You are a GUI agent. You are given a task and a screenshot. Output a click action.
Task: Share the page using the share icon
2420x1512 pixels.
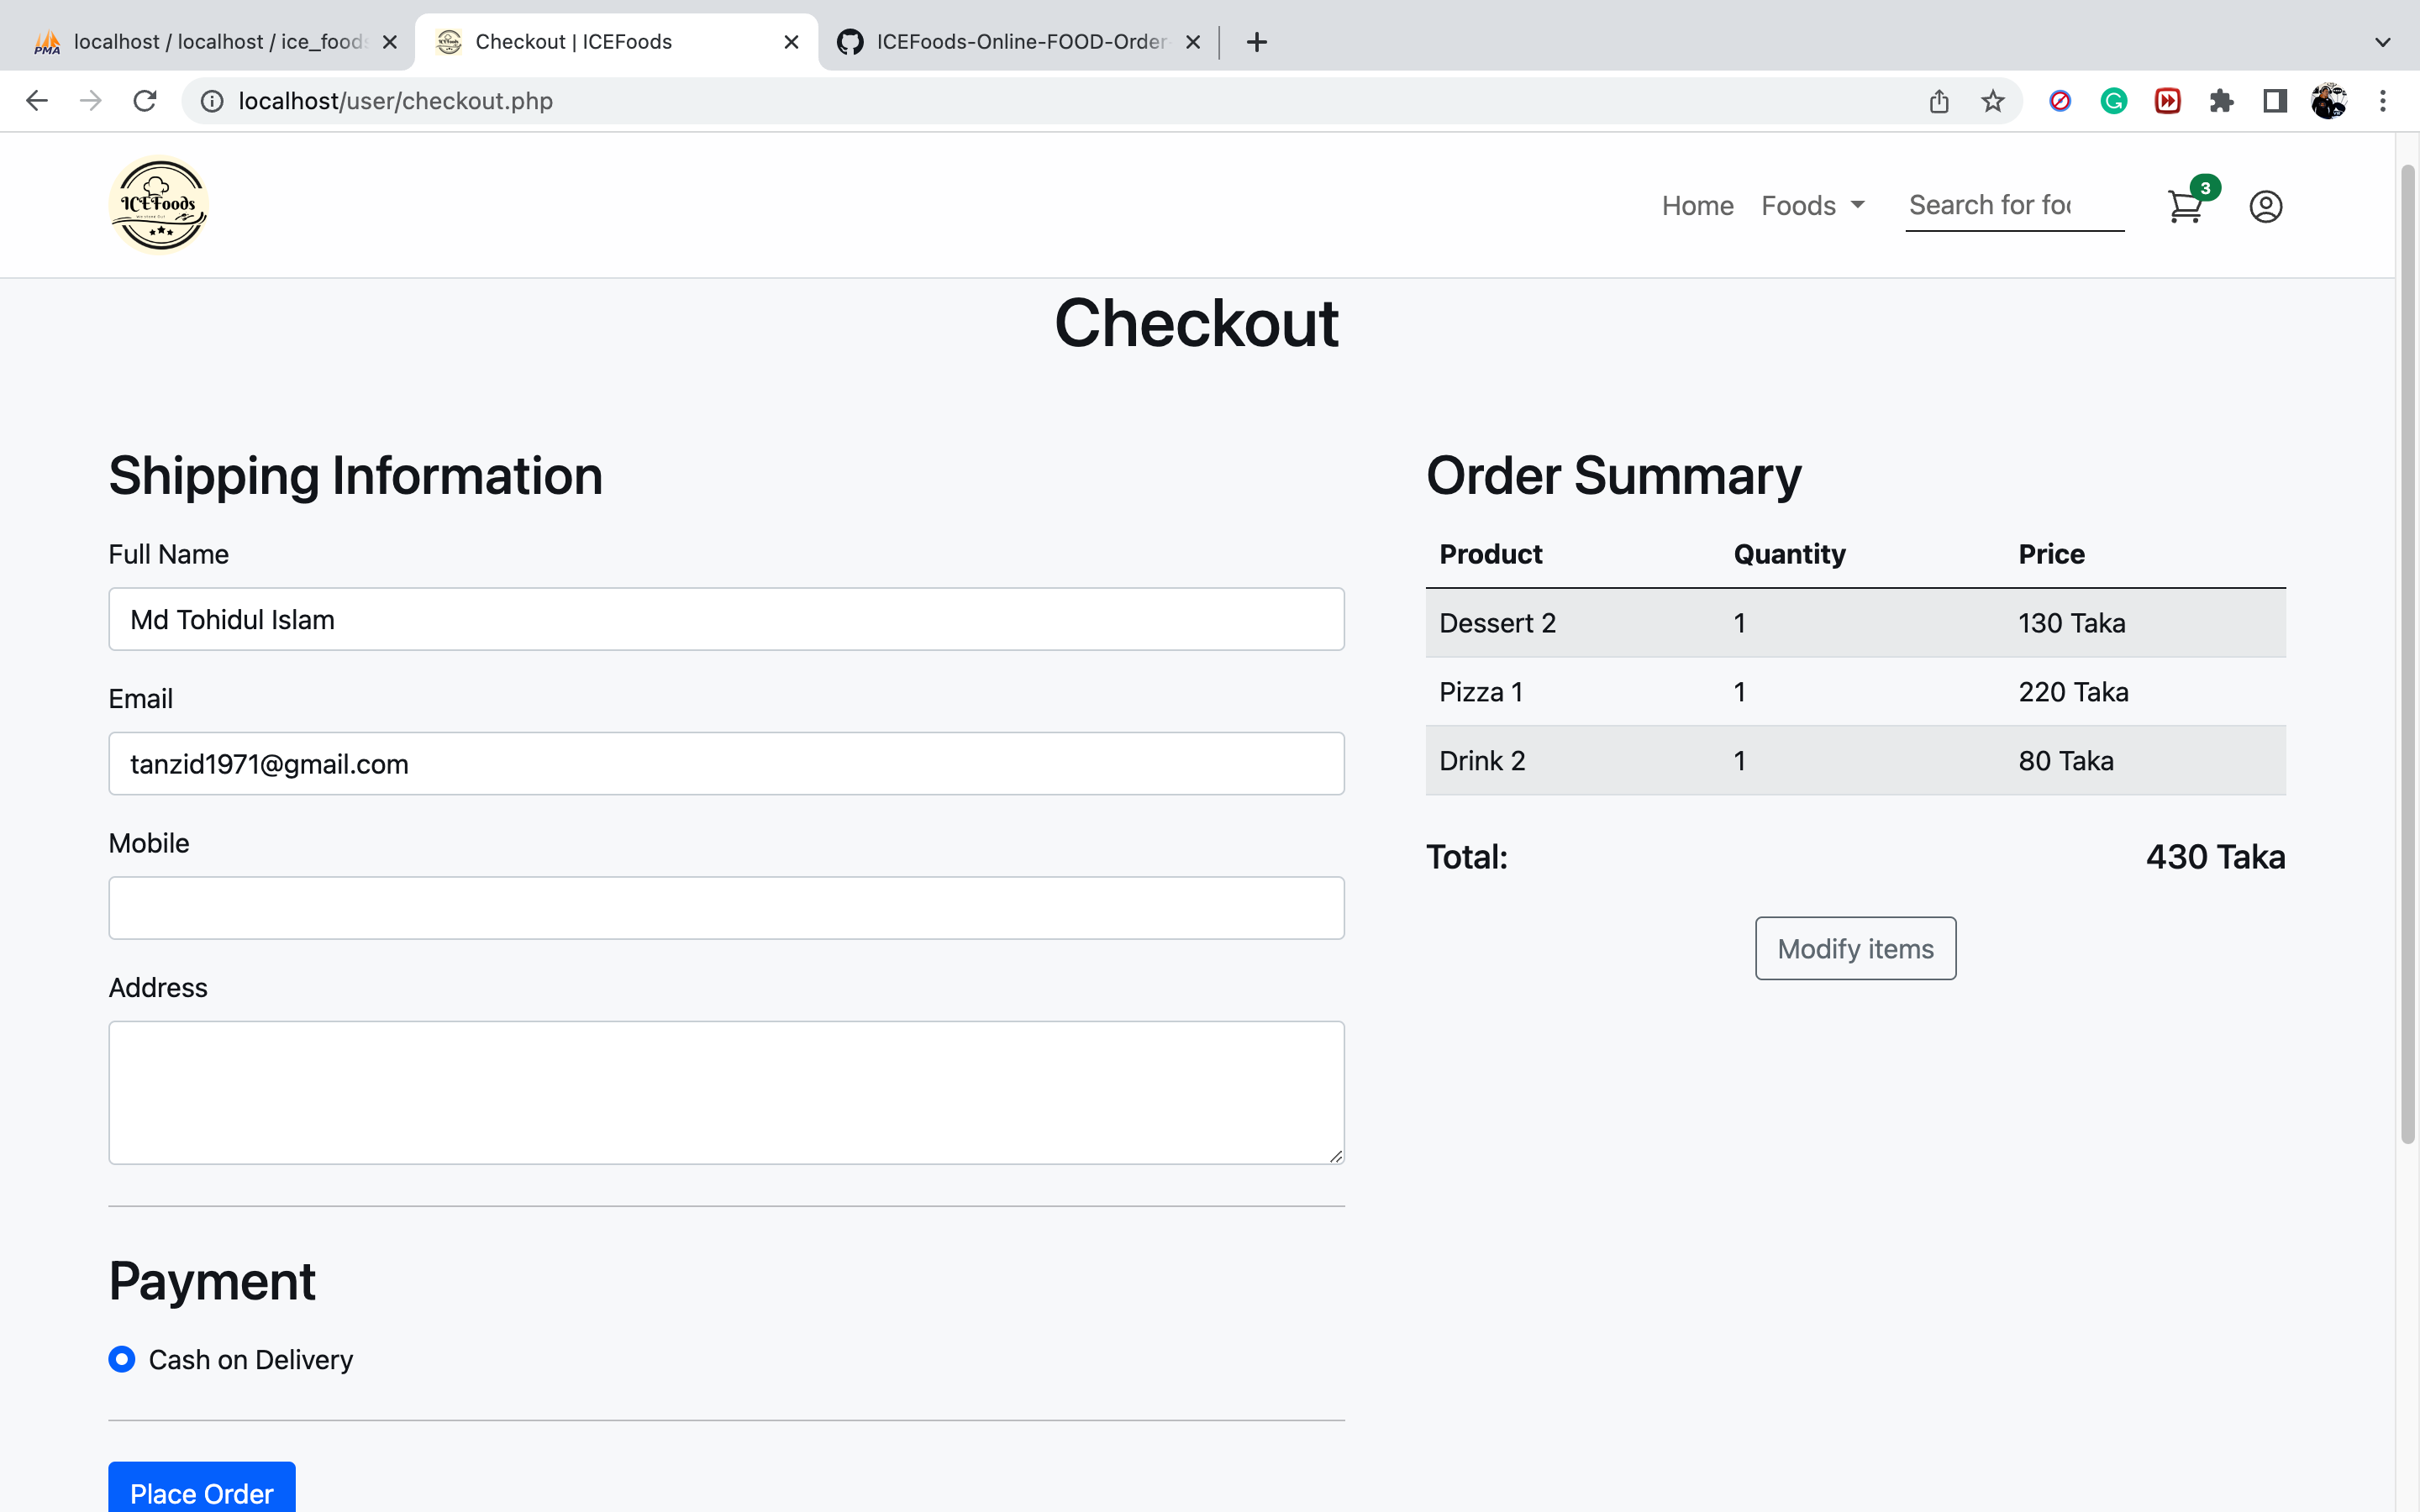tap(1939, 100)
